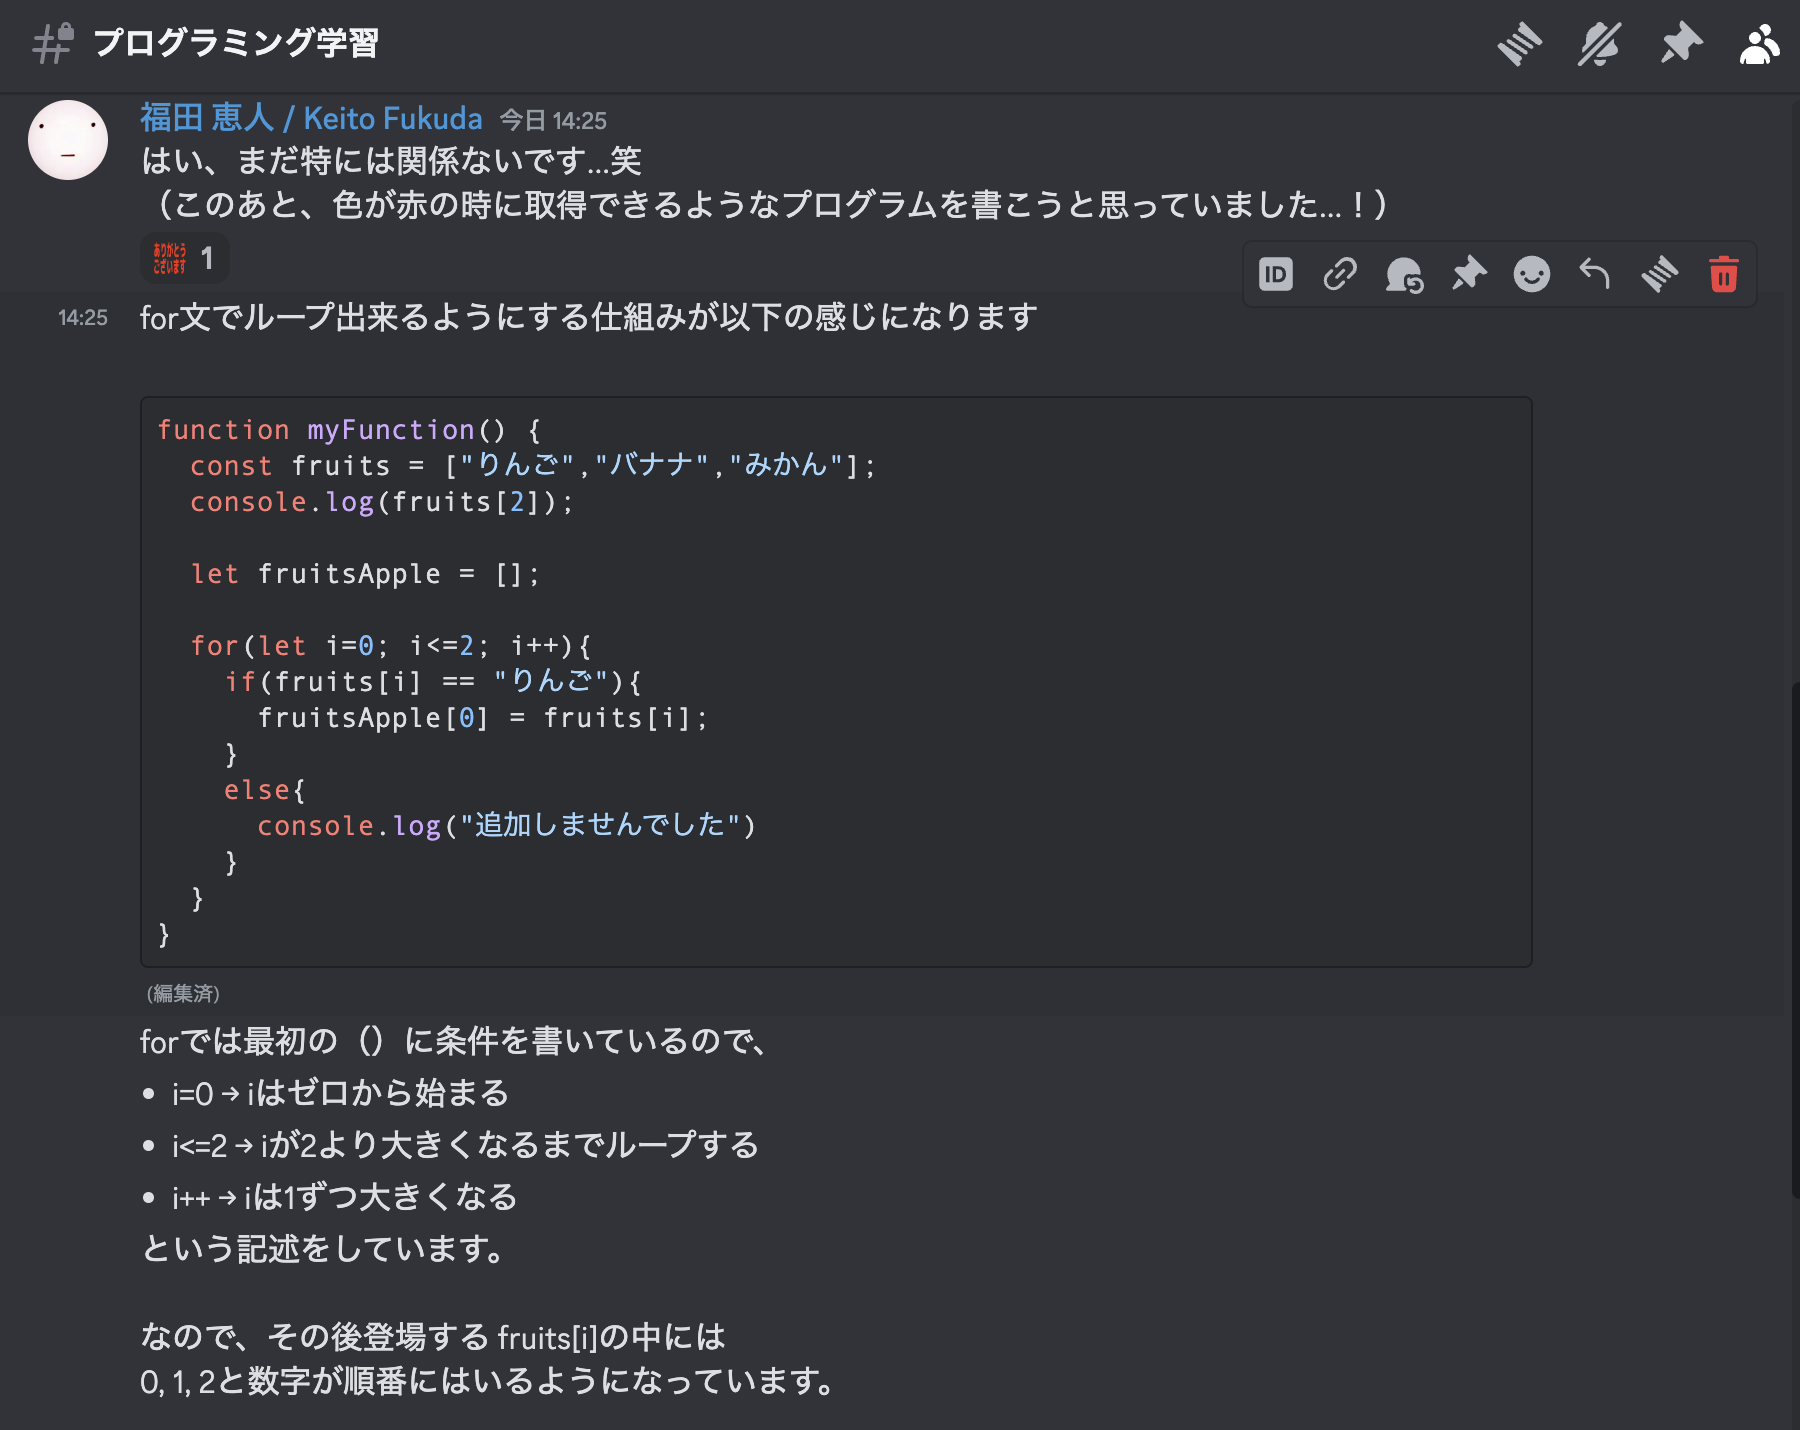1800x1430 pixels.
Task: Copy message ID from hover toolbar
Action: point(1276,274)
